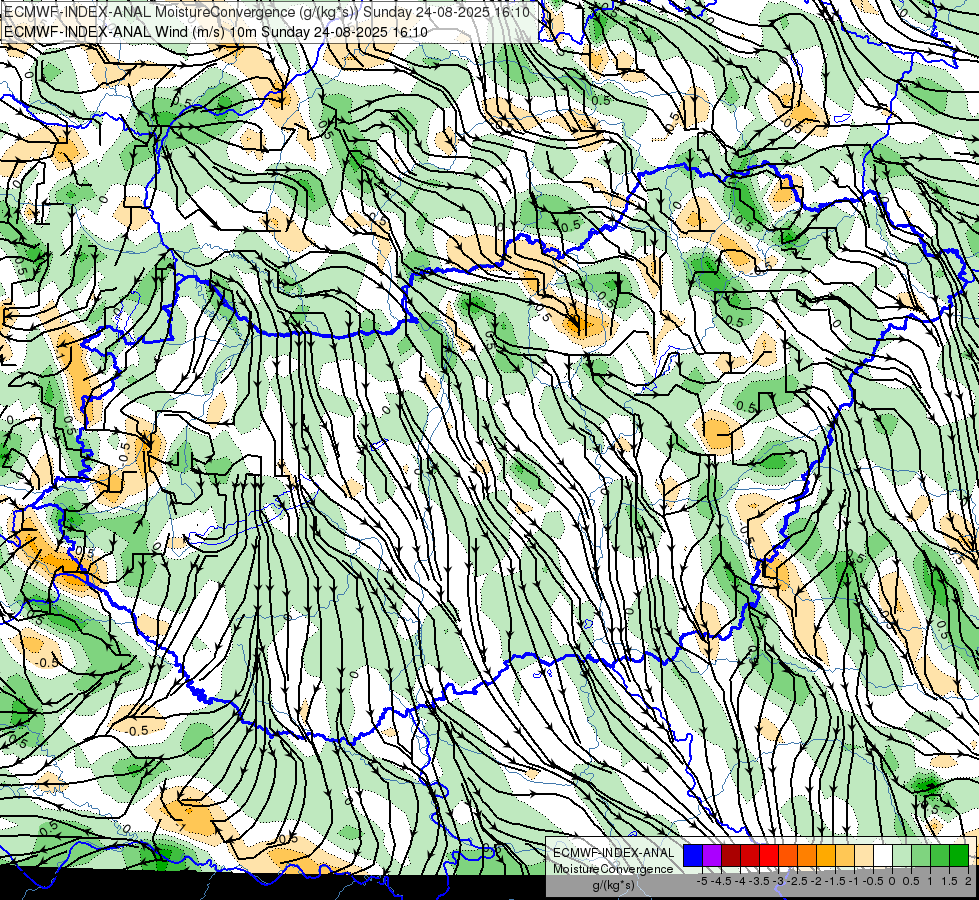
Task: Pick the swatch between -2.5 and -2 ticks
Action: click(807, 855)
